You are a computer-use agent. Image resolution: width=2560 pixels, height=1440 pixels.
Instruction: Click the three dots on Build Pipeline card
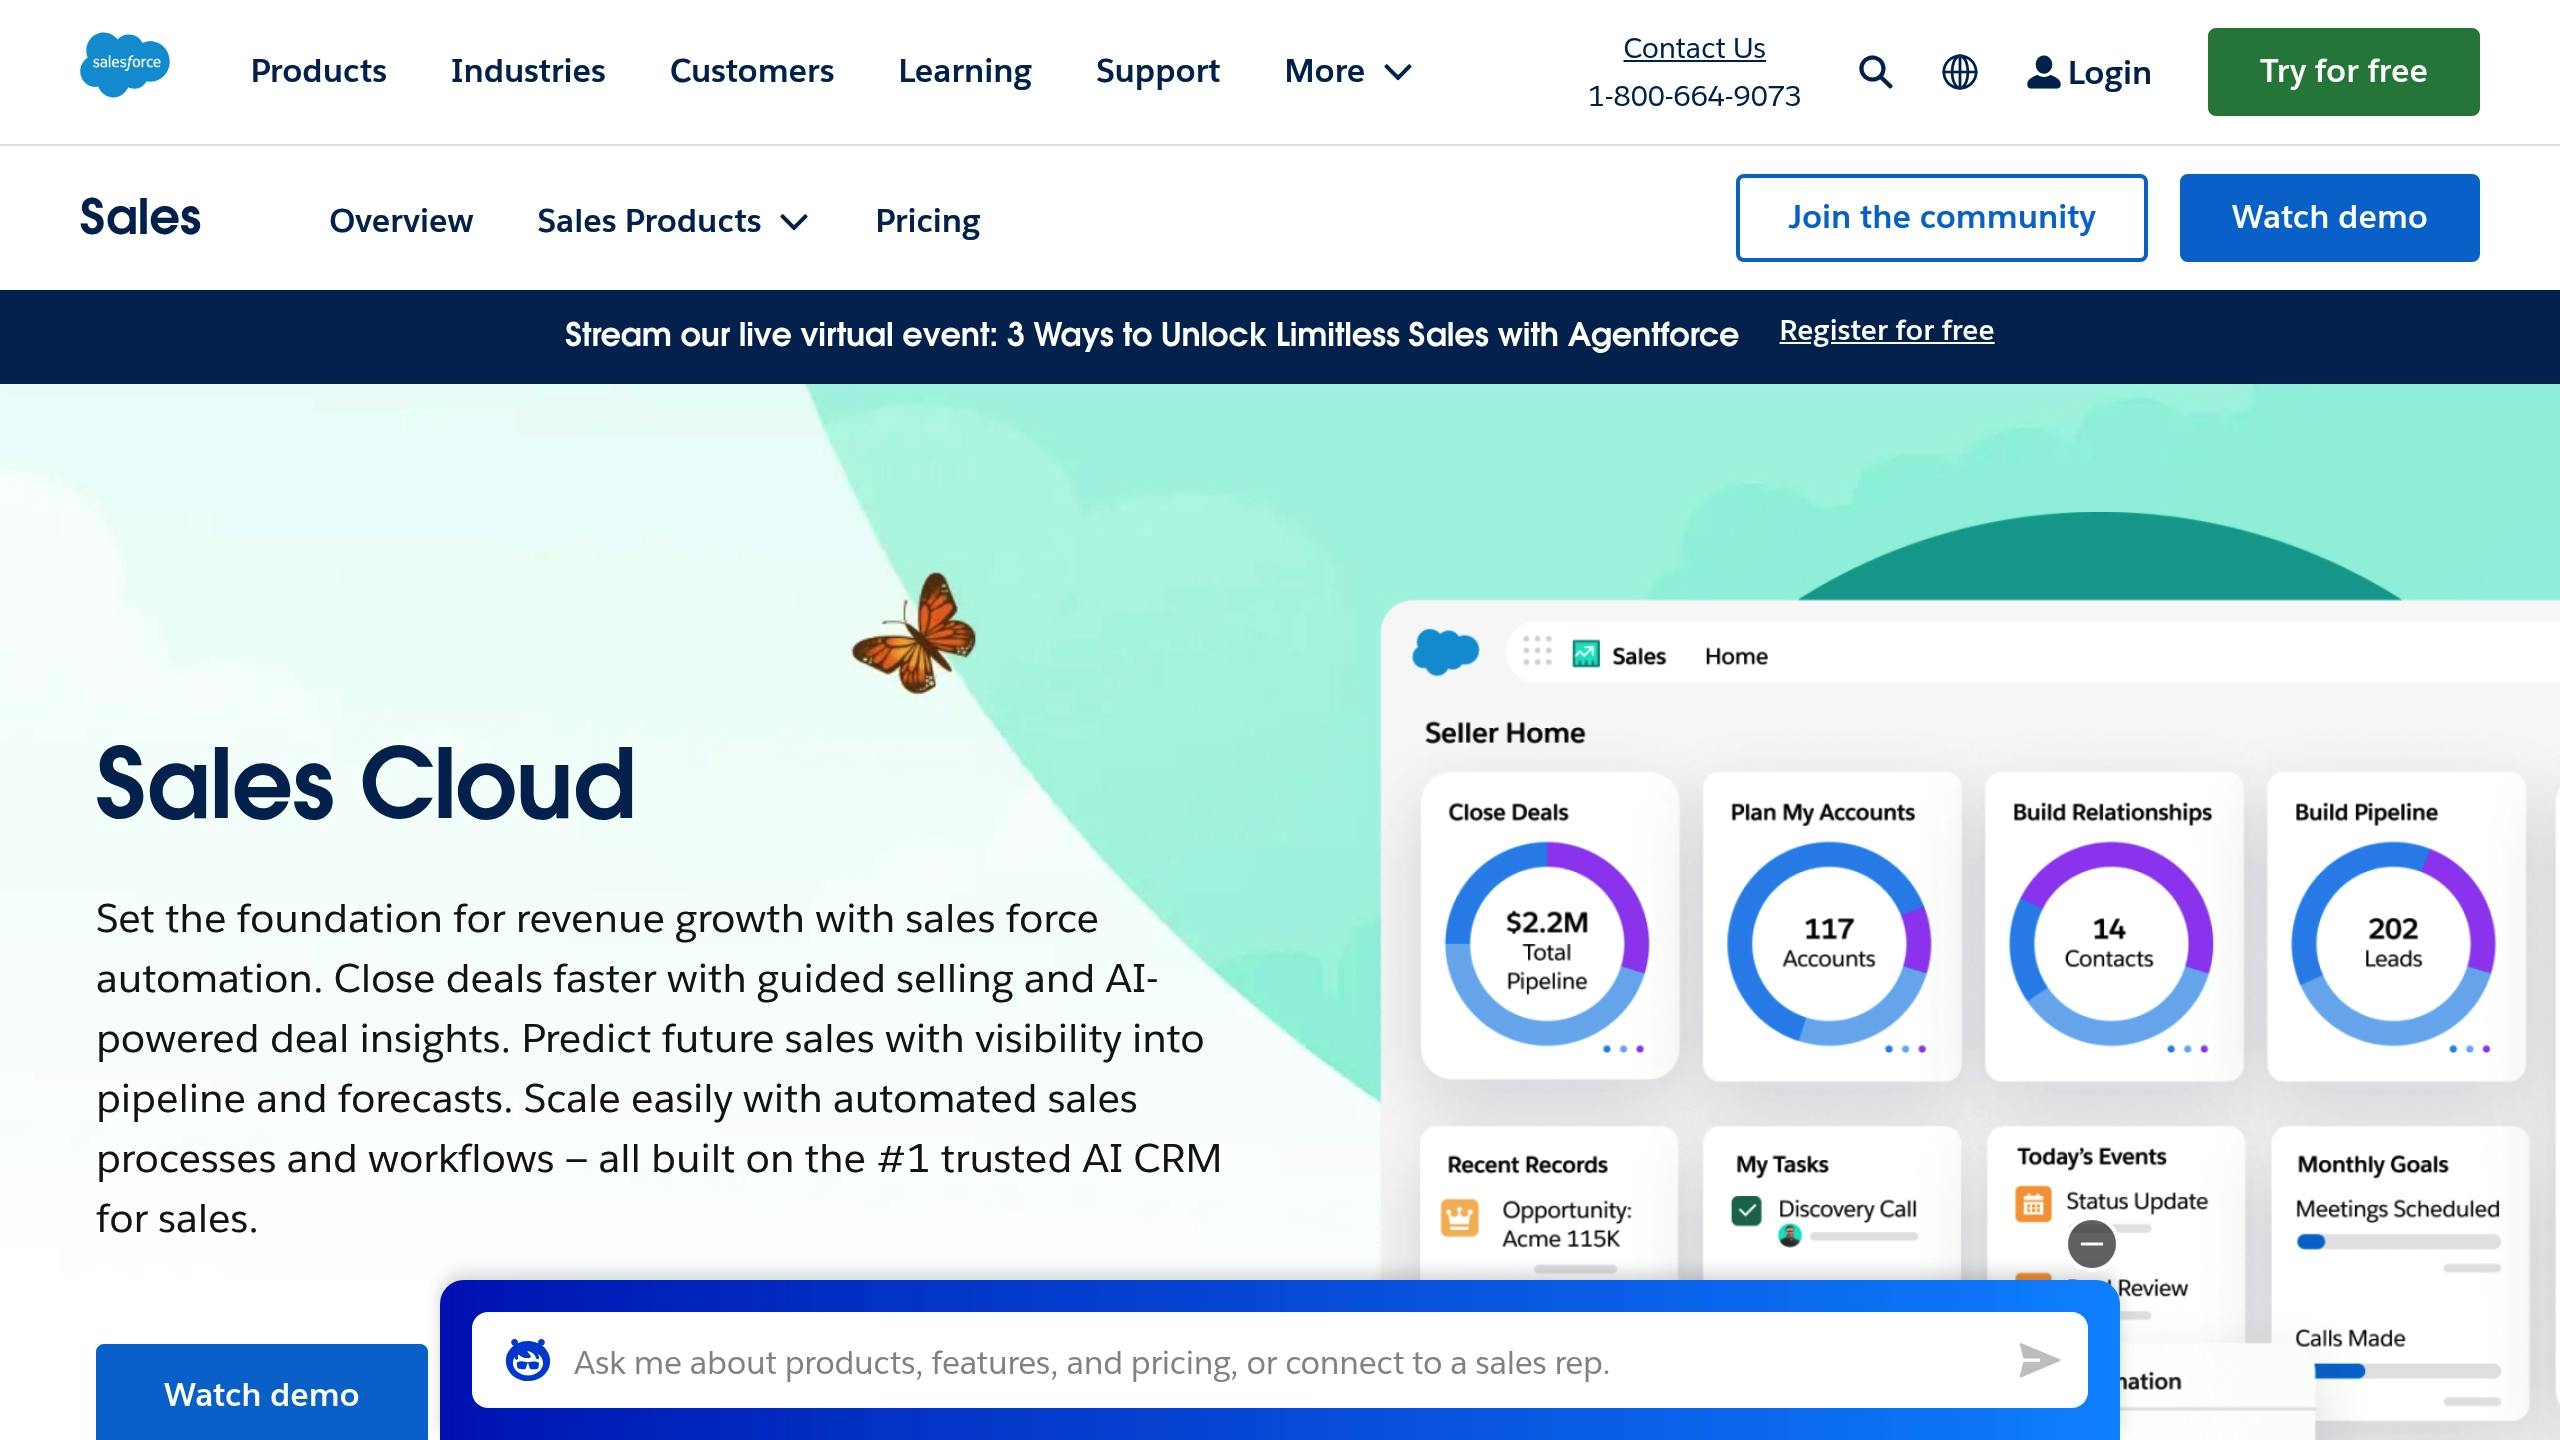(x=2469, y=1049)
